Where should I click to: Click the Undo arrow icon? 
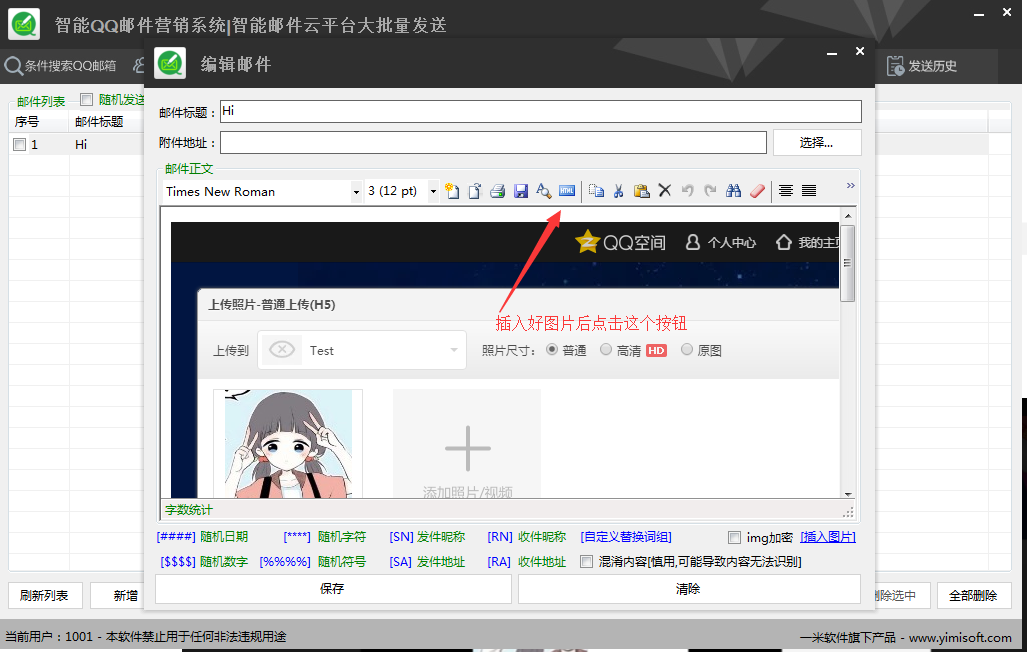(x=688, y=191)
